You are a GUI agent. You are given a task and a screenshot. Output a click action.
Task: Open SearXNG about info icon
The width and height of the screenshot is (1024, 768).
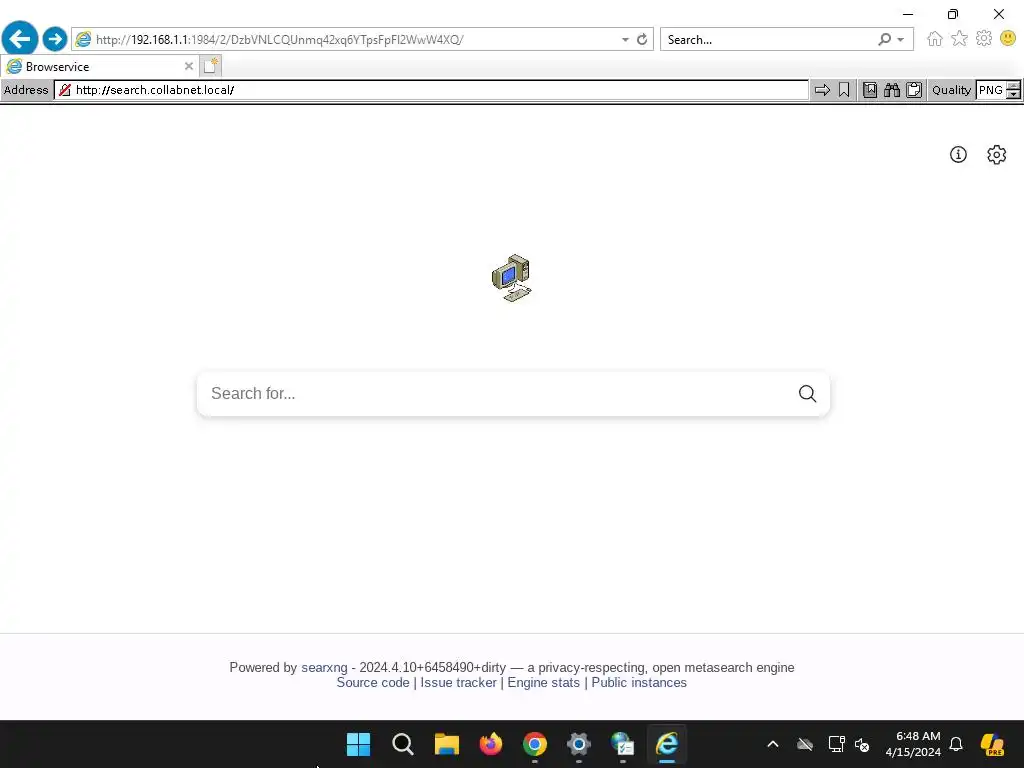pyautogui.click(x=958, y=154)
